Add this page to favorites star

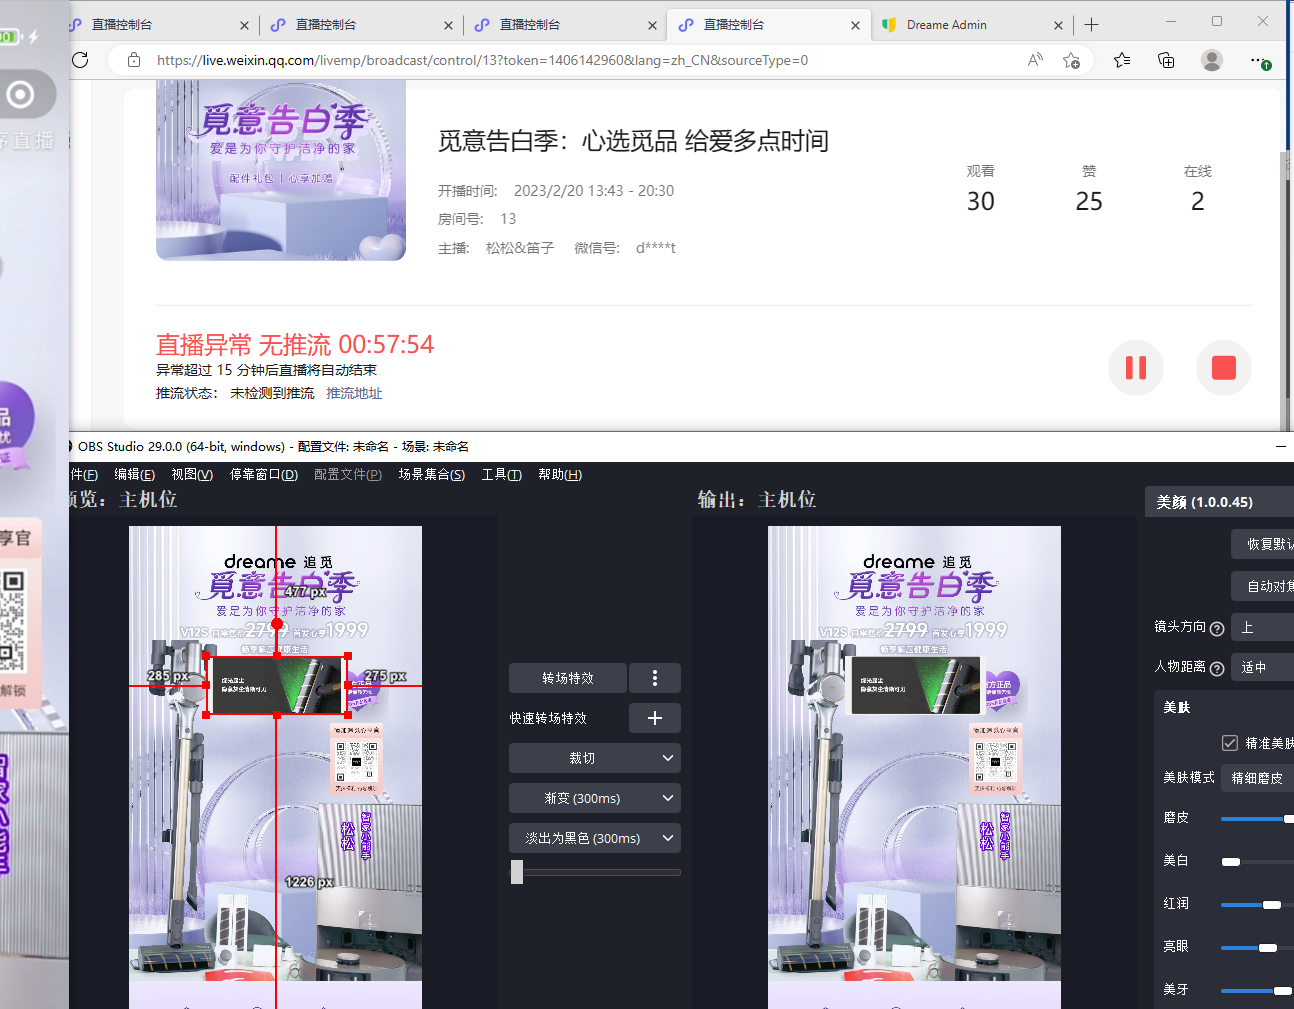coord(1071,60)
